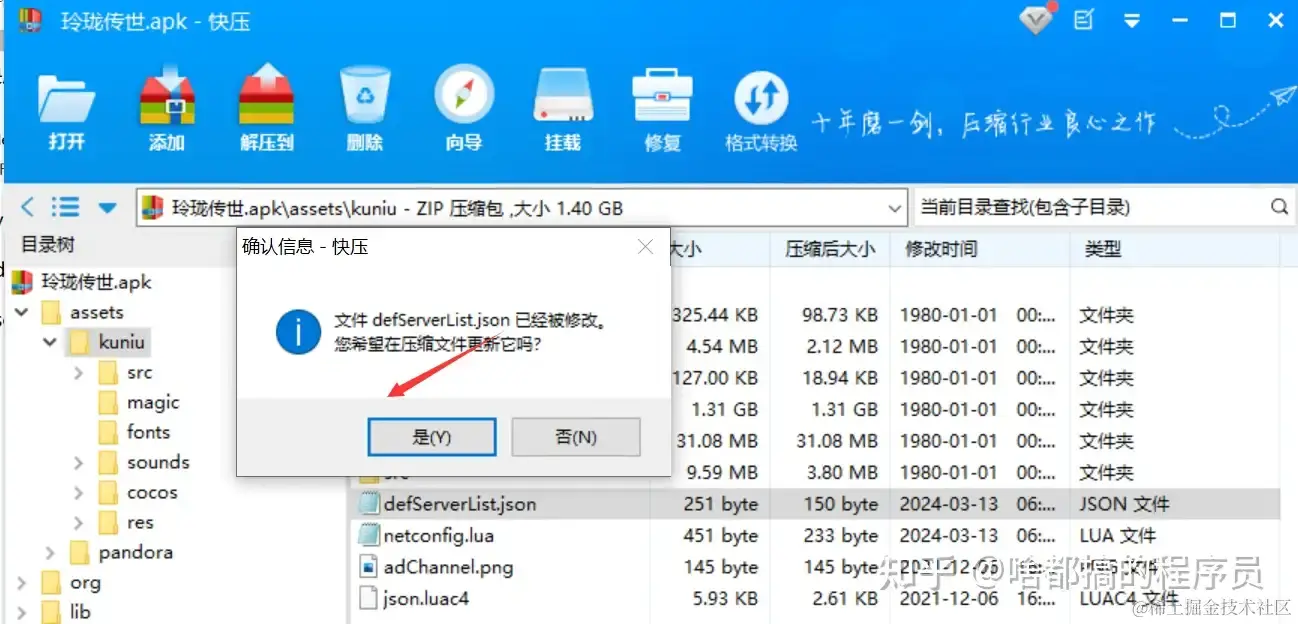This screenshot has height=624, width=1298.
Task: Click the 添加 (Add) toolbar icon
Action: tap(166, 96)
